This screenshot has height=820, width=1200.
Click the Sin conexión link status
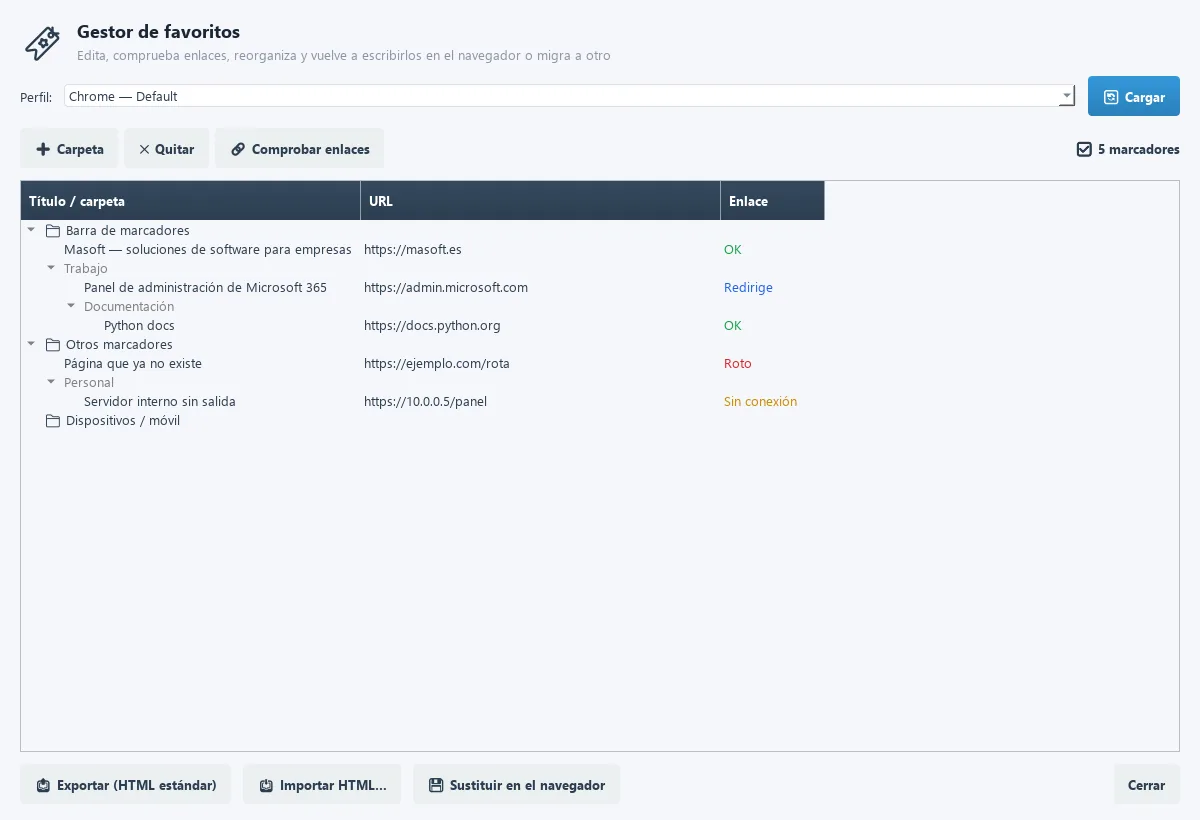coord(760,402)
